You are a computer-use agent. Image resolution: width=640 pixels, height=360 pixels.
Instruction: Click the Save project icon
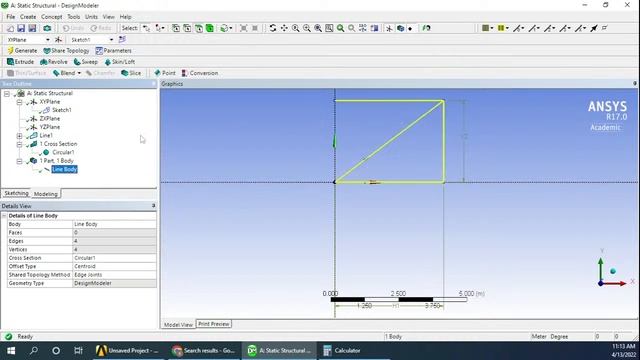(21, 28)
